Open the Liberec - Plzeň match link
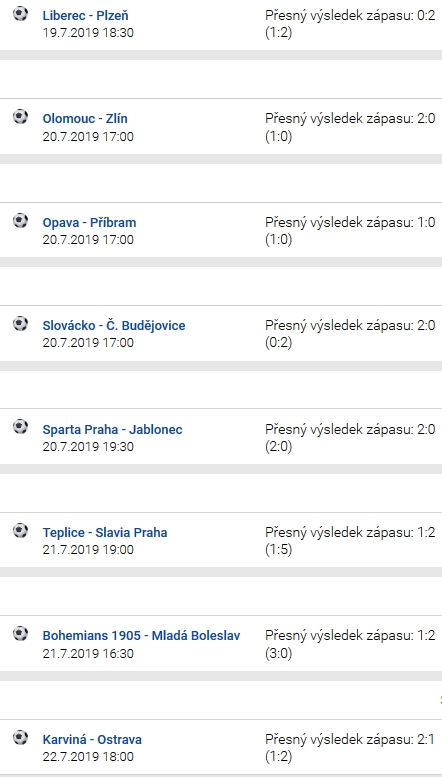Screen dimensions: 442x777 tap(85, 16)
